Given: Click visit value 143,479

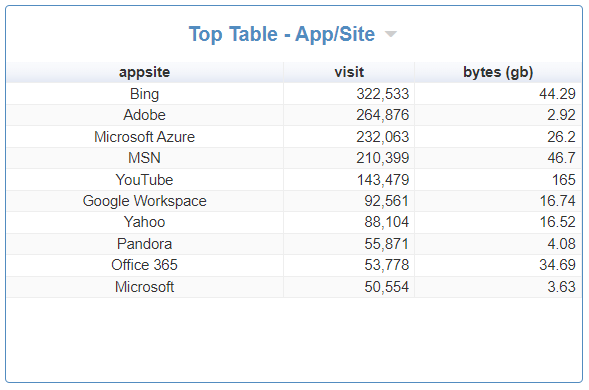Looking at the screenshot, I should pyautogui.click(x=382, y=180).
